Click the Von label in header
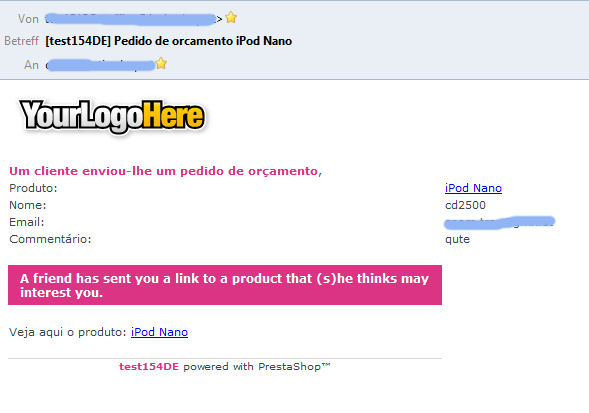Screen dimensions: 589x413 coord(28,19)
